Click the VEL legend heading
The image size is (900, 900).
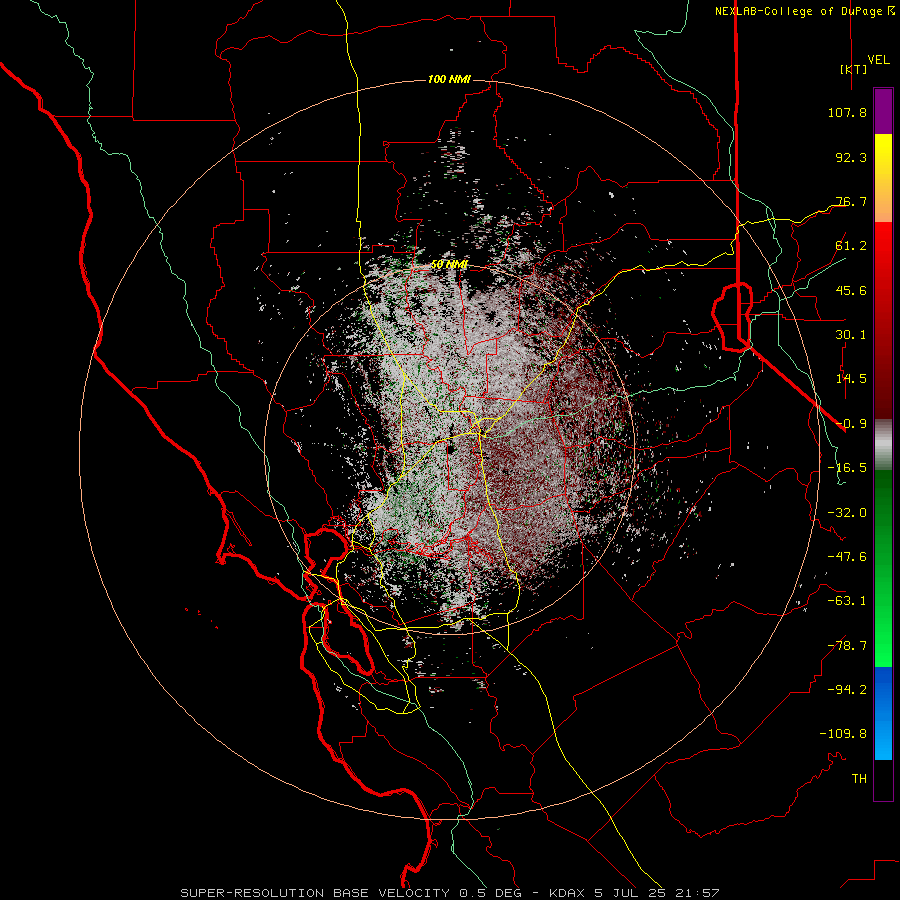879,59
